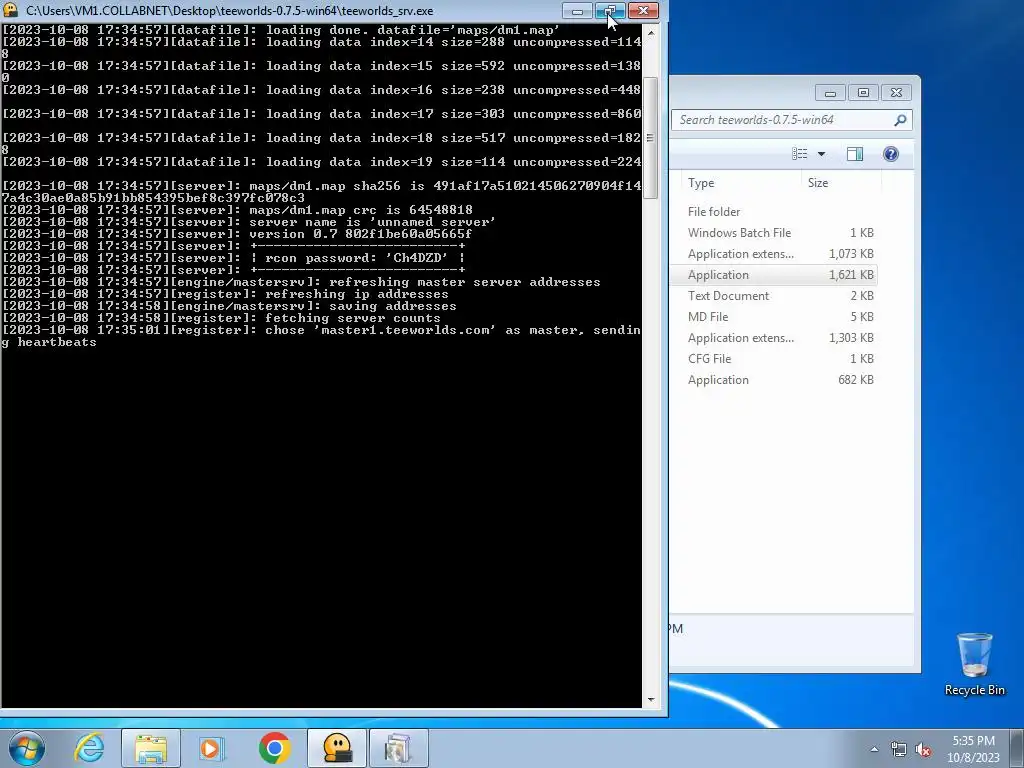This screenshot has height=768, width=1024.
Task: Open Windows Explorer taskbar icon
Action: (151, 748)
